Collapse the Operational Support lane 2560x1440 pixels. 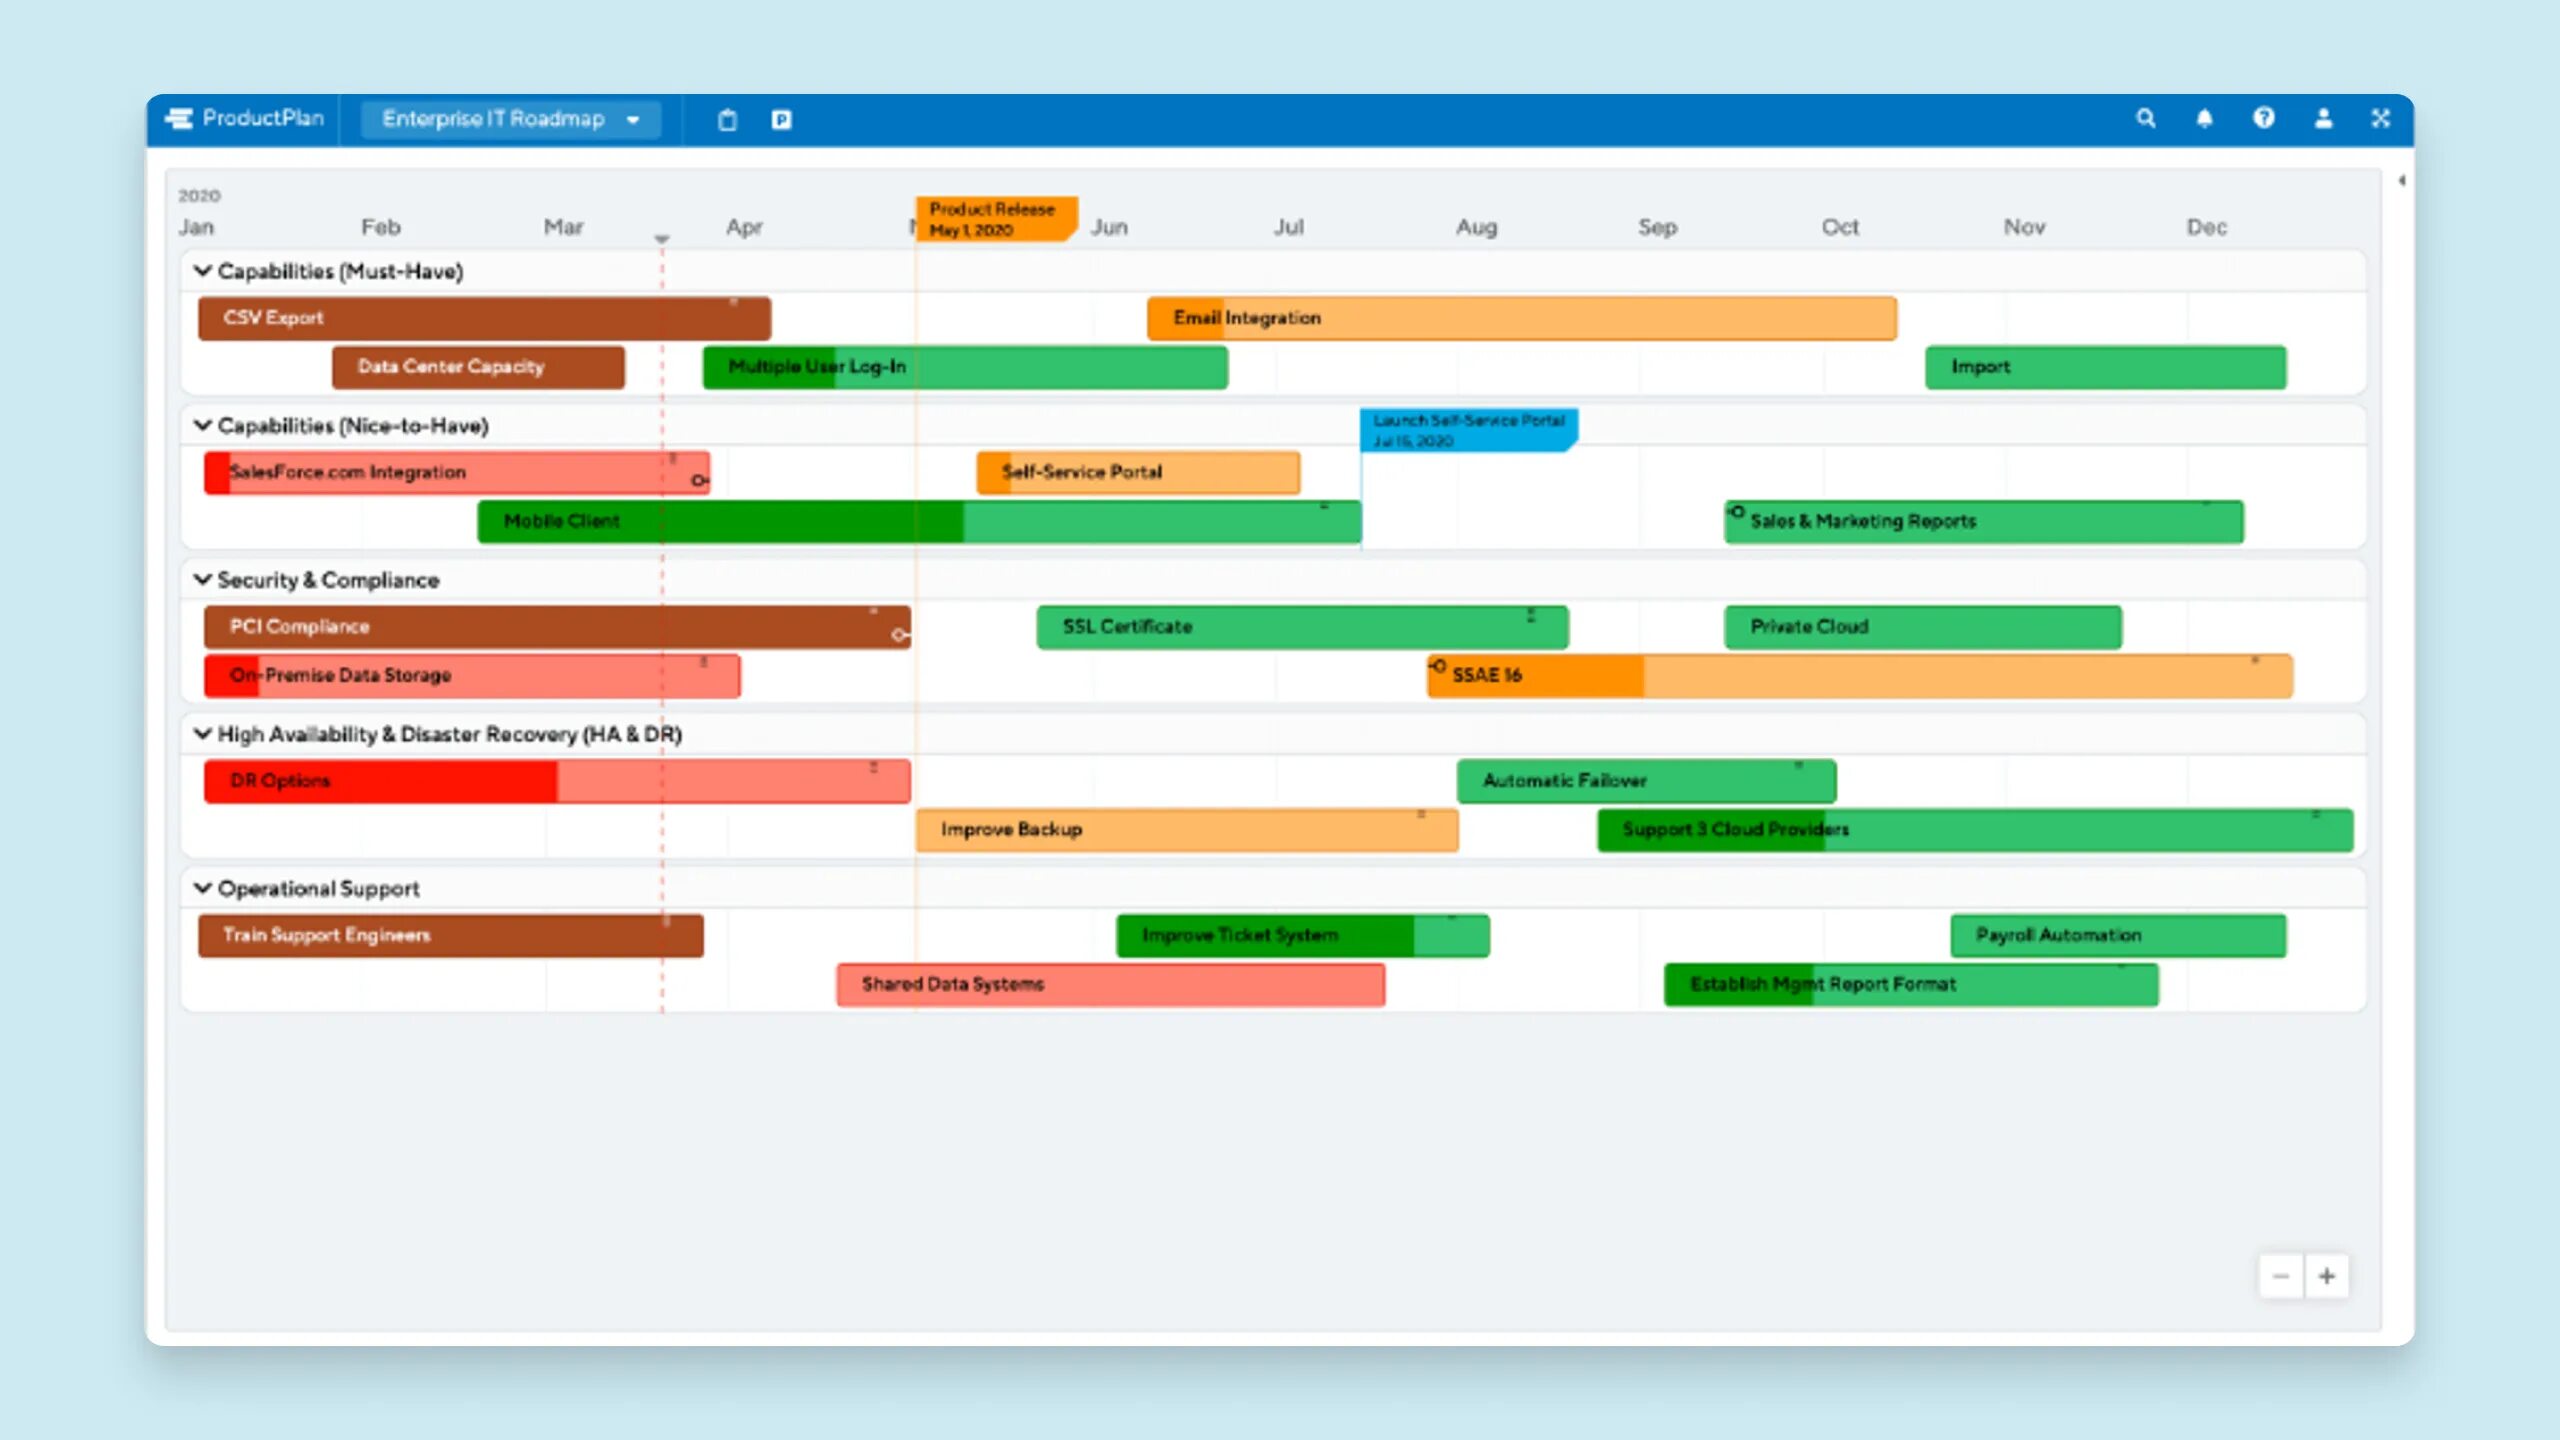pos(203,888)
